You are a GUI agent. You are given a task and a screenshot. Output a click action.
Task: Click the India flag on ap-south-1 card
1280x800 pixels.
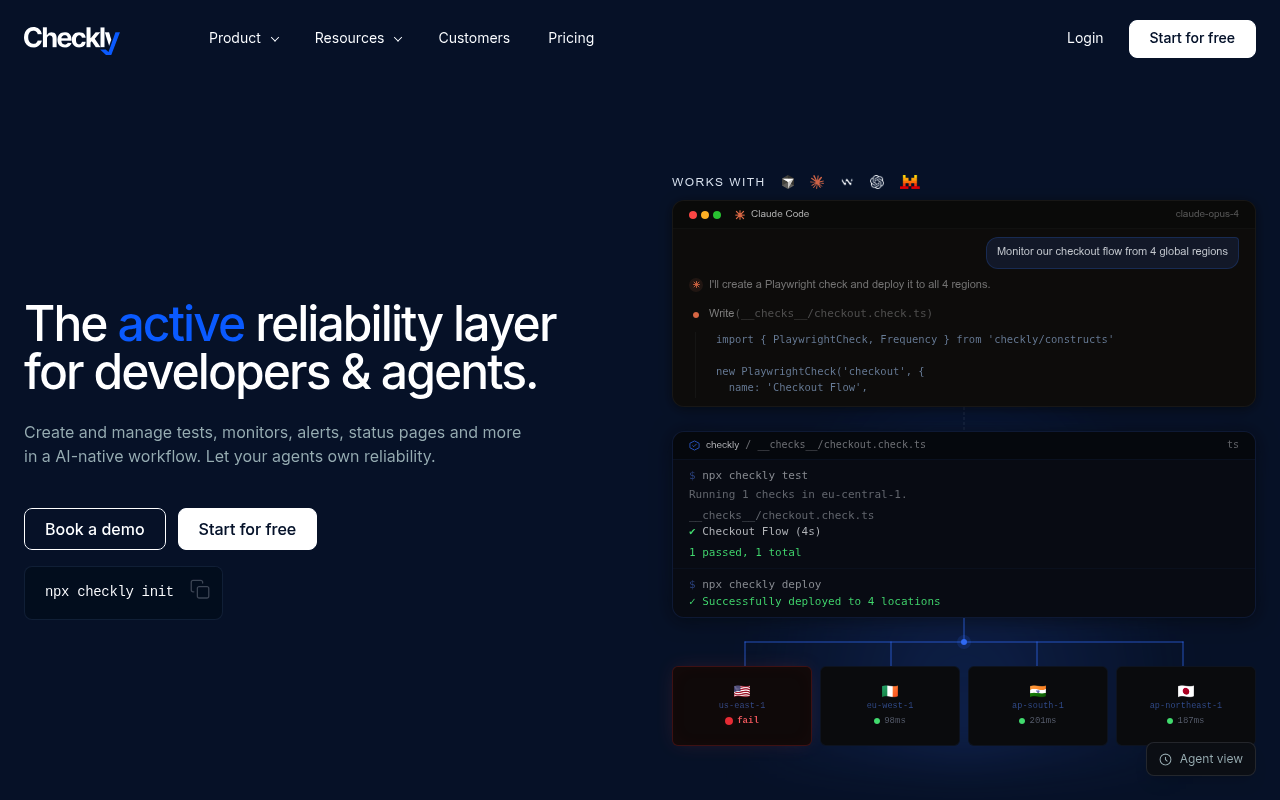pyautogui.click(x=1038, y=691)
